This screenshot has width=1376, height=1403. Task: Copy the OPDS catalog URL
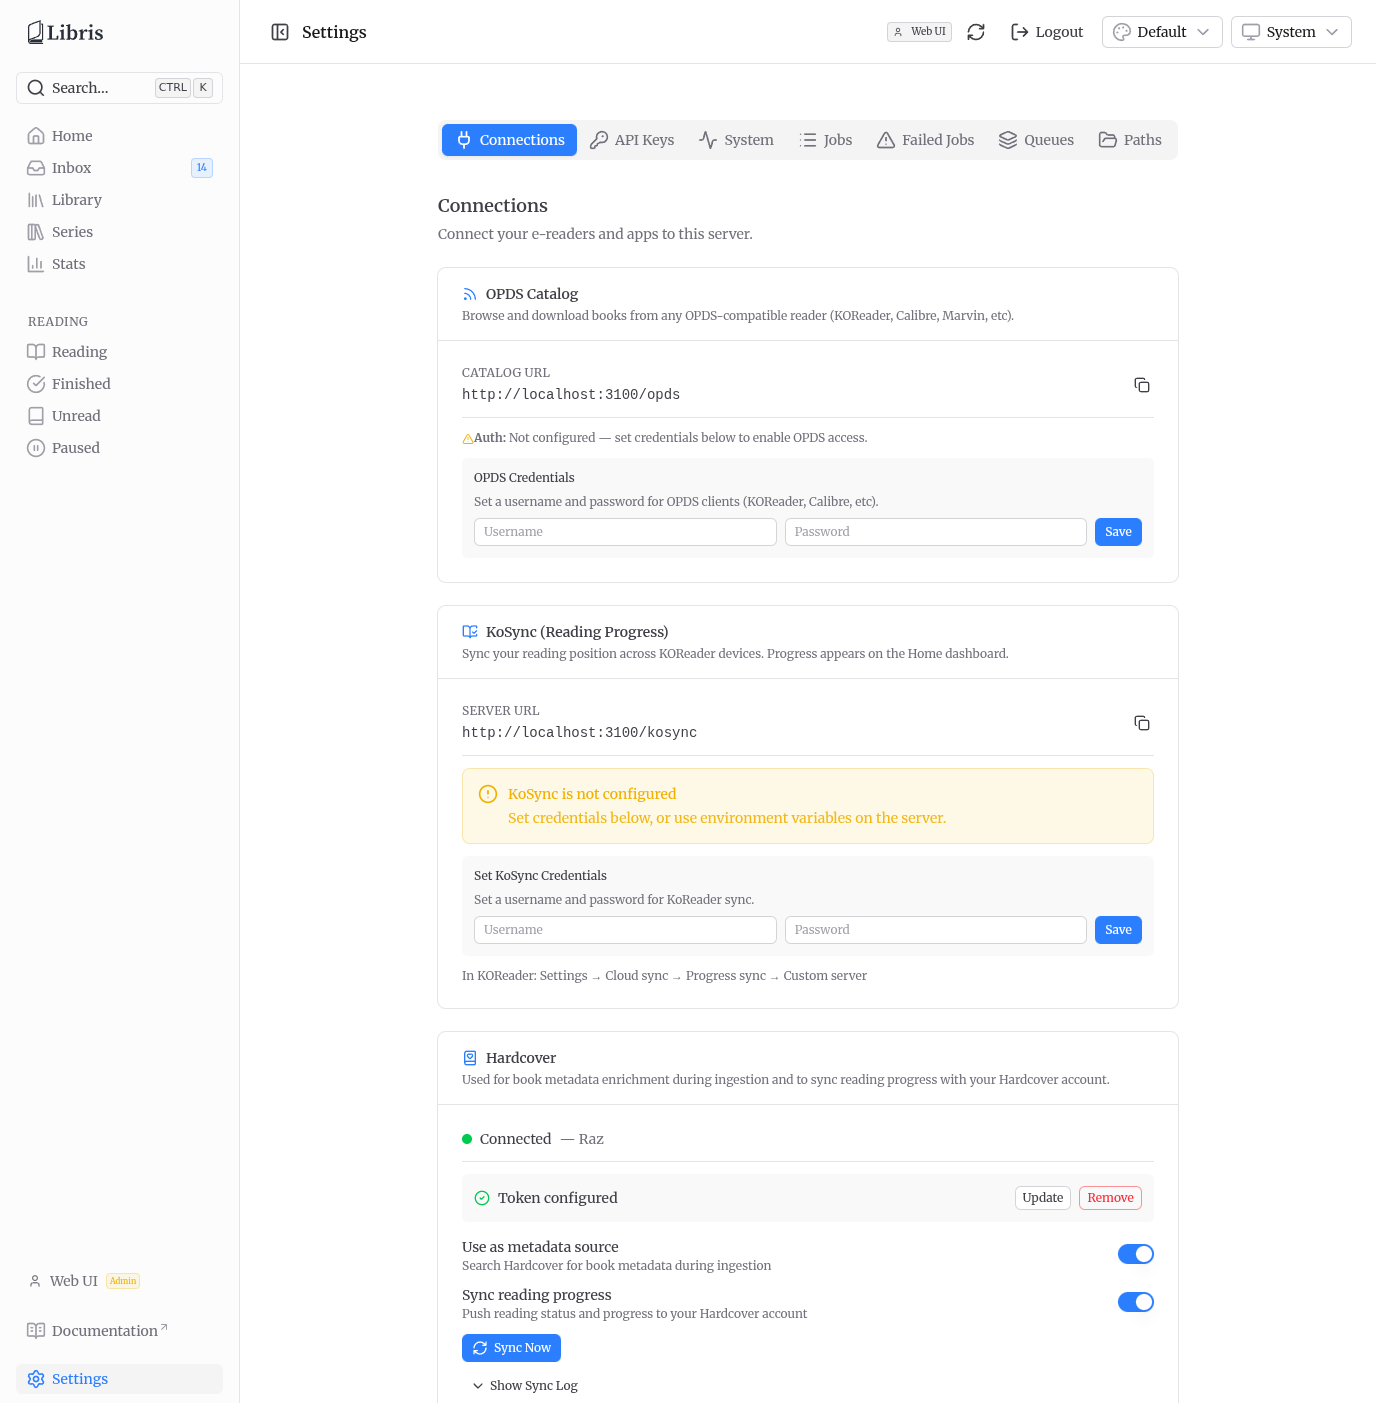coord(1142,385)
